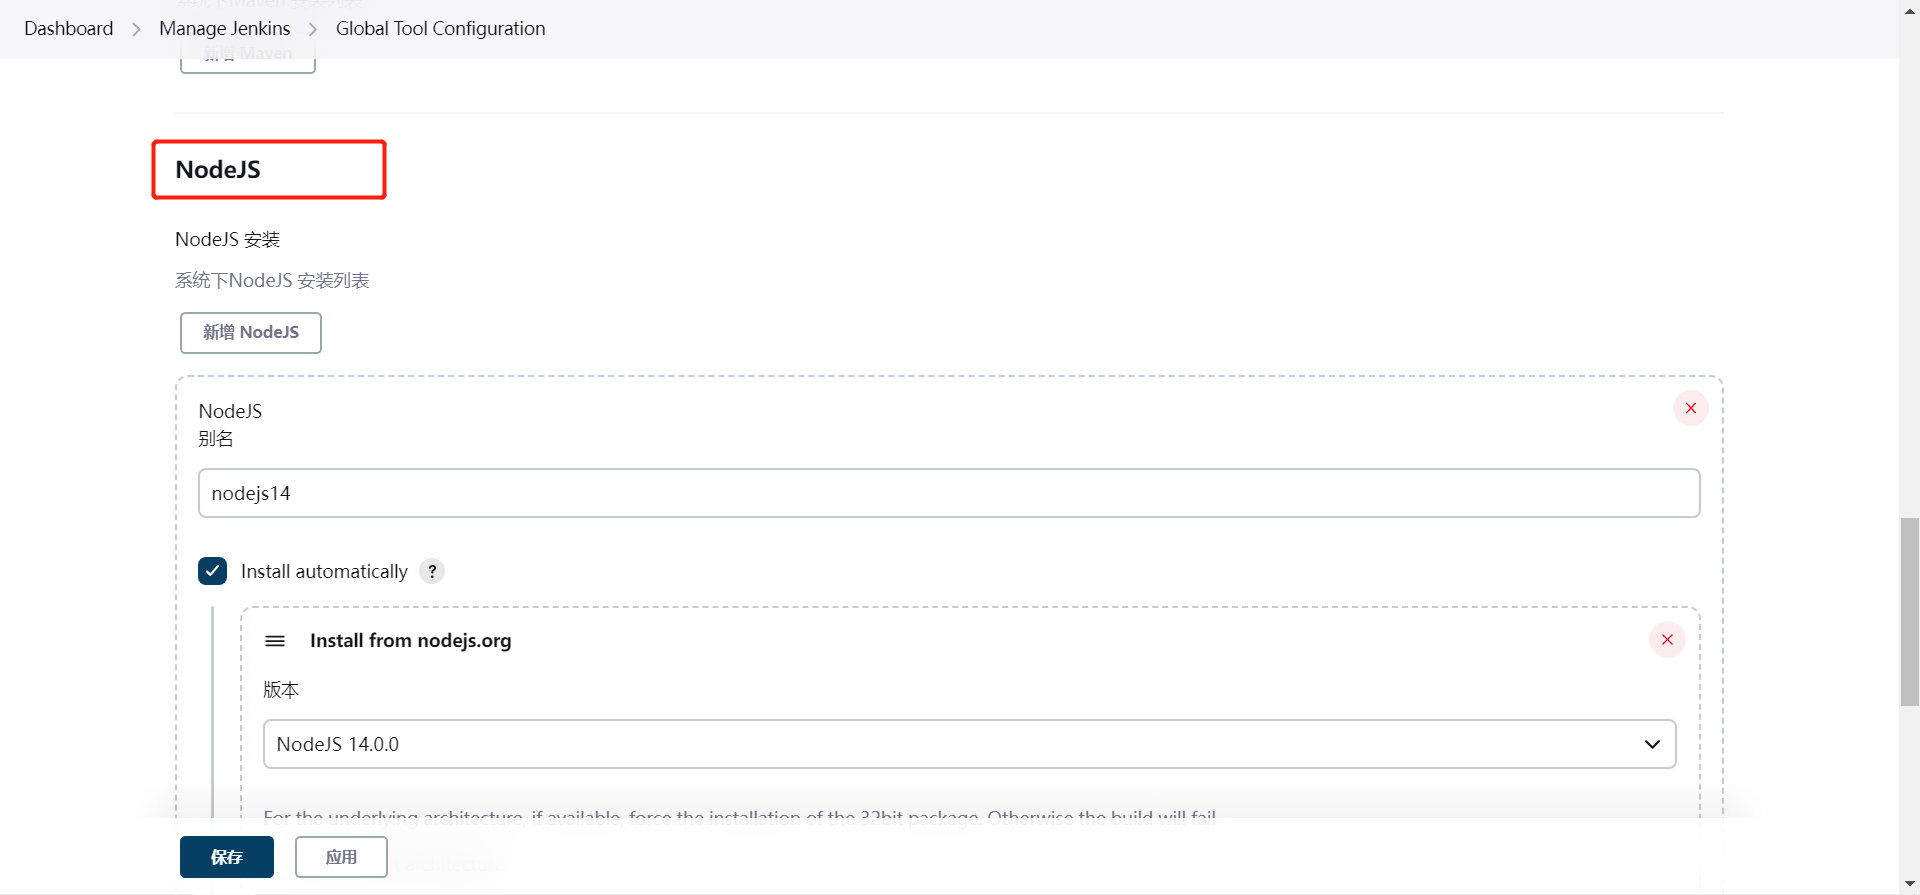This screenshot has height=895, width=1920.
Task: Open Global Tool Configuration breadcrumb item
Action: (x=440, y=29)
